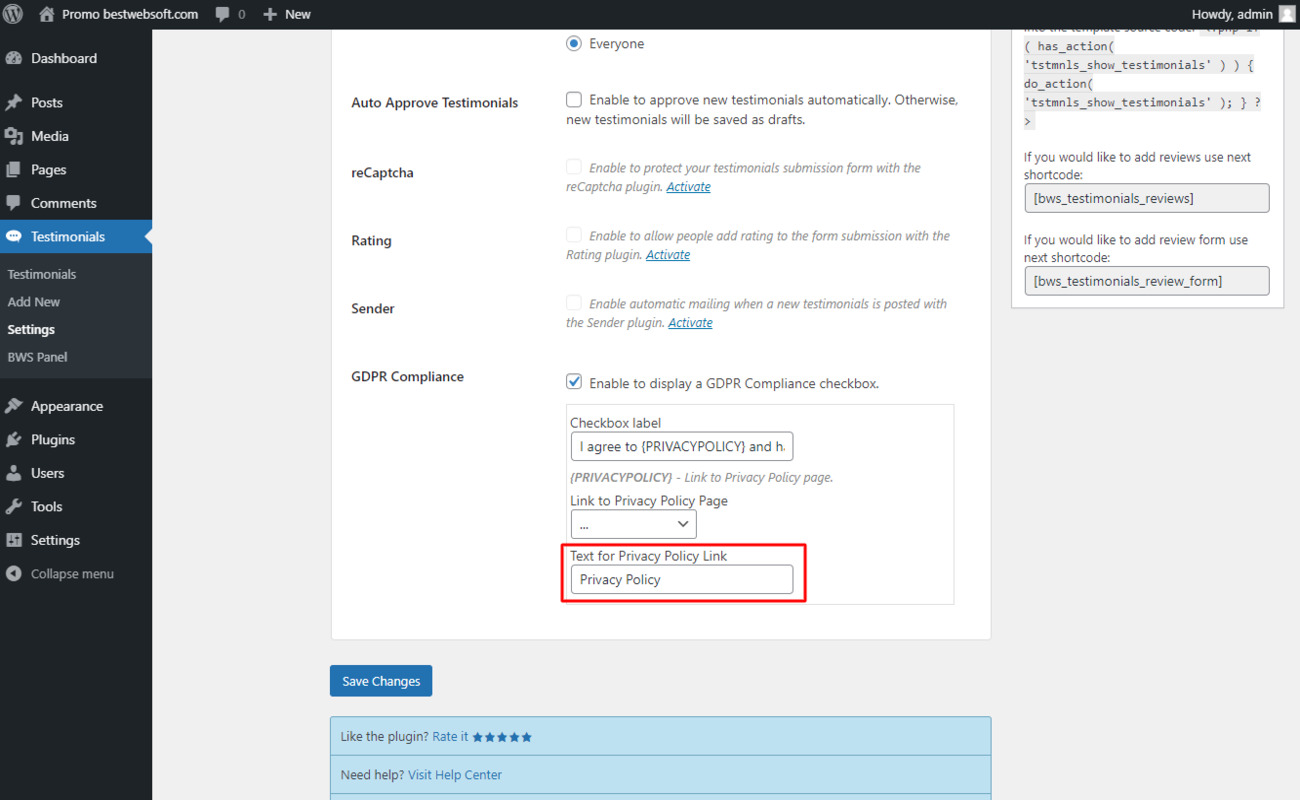The width and height of the screenshot is (1300, 800).
Task: Toggle the reCaptcha checkbox
Action: [574, 167]
